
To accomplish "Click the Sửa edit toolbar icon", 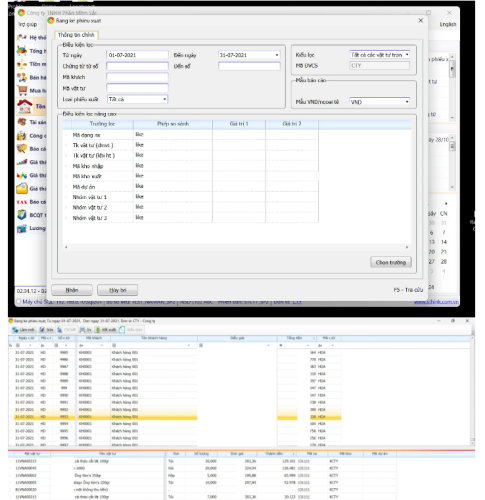I will pyautogui.click(x=42, y=330).
